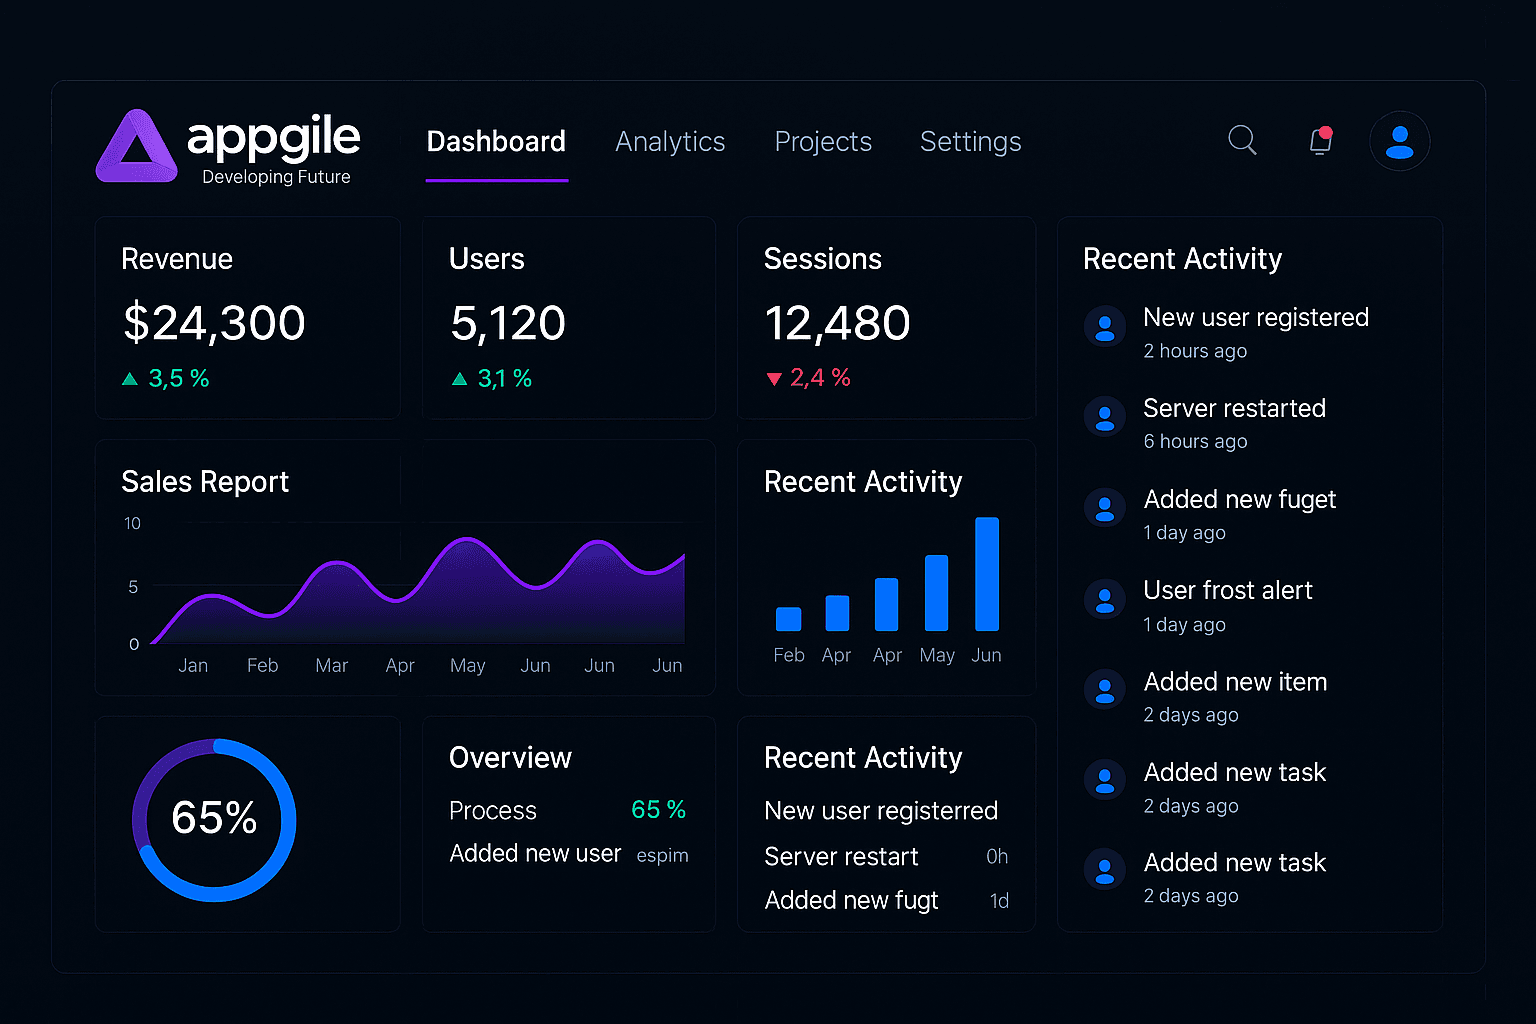Click the Dashboard navigation link
Screen dimensions: 1536x1024
click(x=496, y=142)
